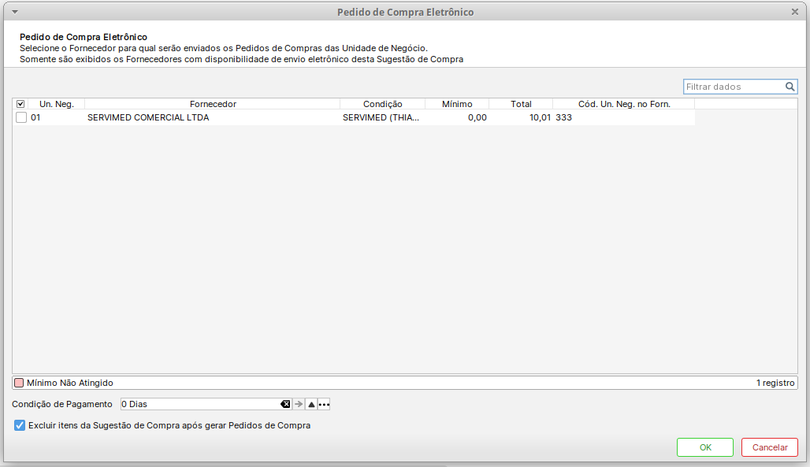Open the window menu arrow in title bar

pos(14,12)
